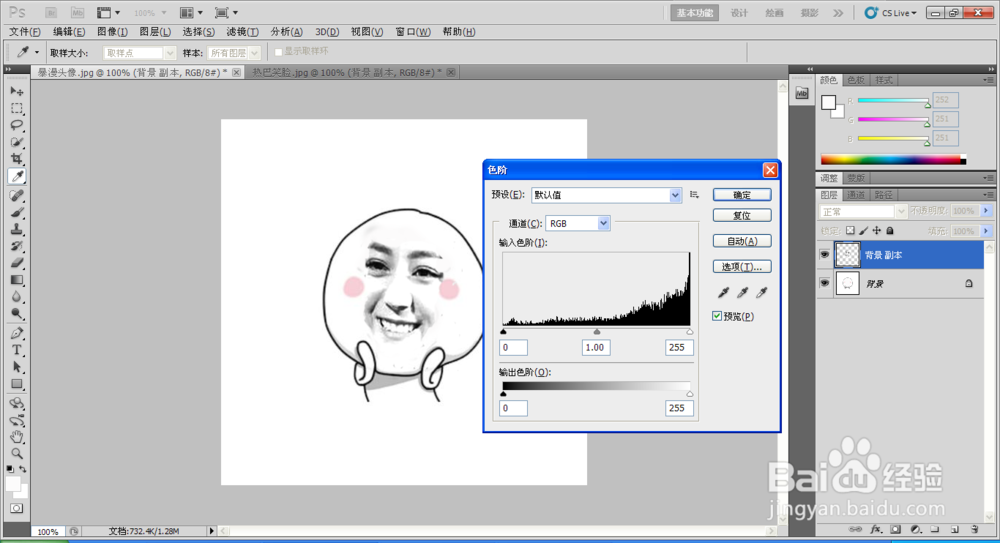
Task: Open the Mini Bridge panel icon
Action: coord(802,94)
